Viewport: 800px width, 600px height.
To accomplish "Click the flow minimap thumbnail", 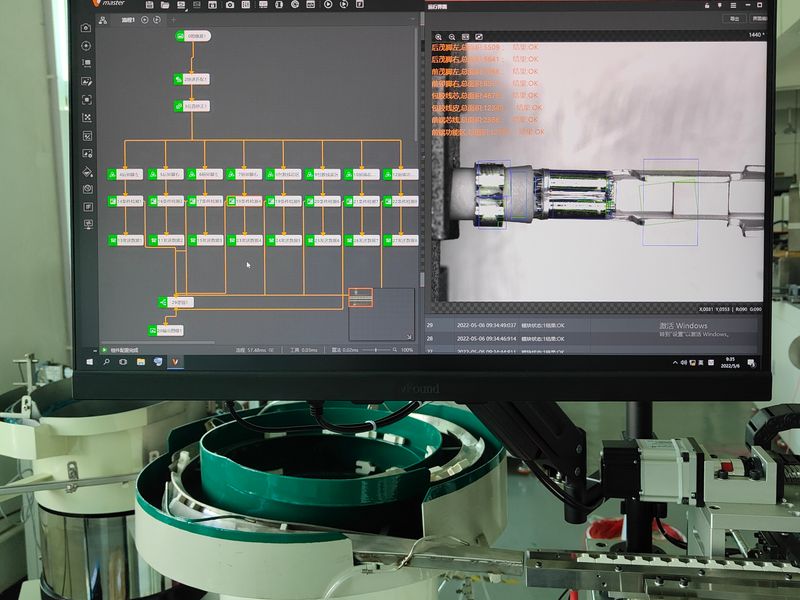I will click(379, 313).
